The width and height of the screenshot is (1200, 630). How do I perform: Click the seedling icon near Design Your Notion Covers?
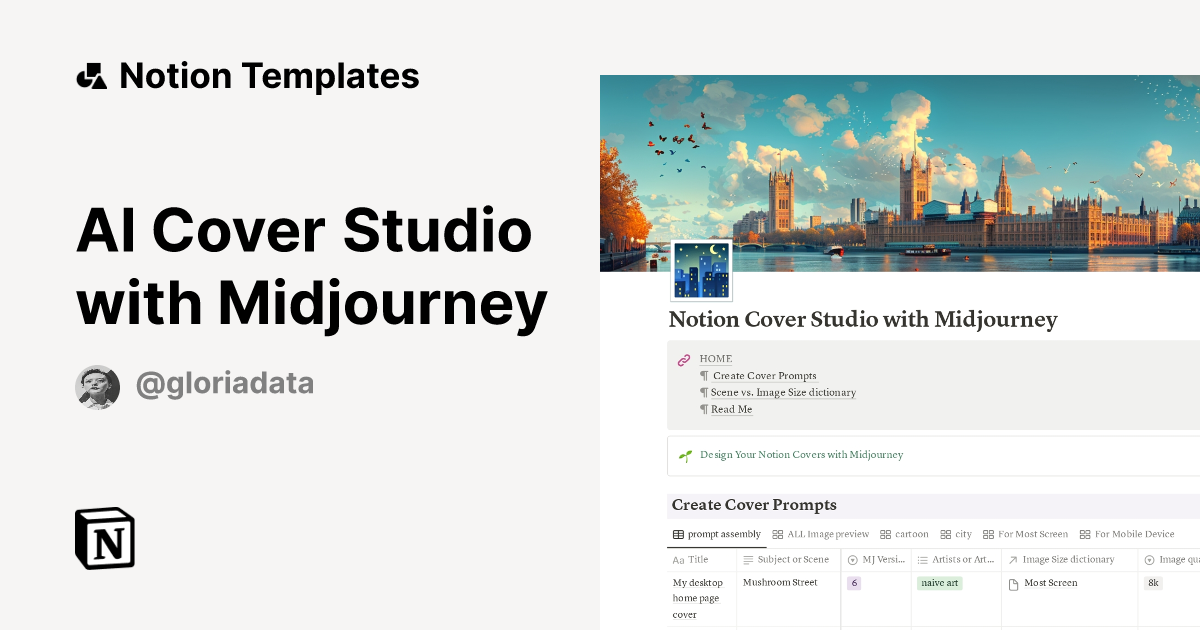(x=685, y=455)
